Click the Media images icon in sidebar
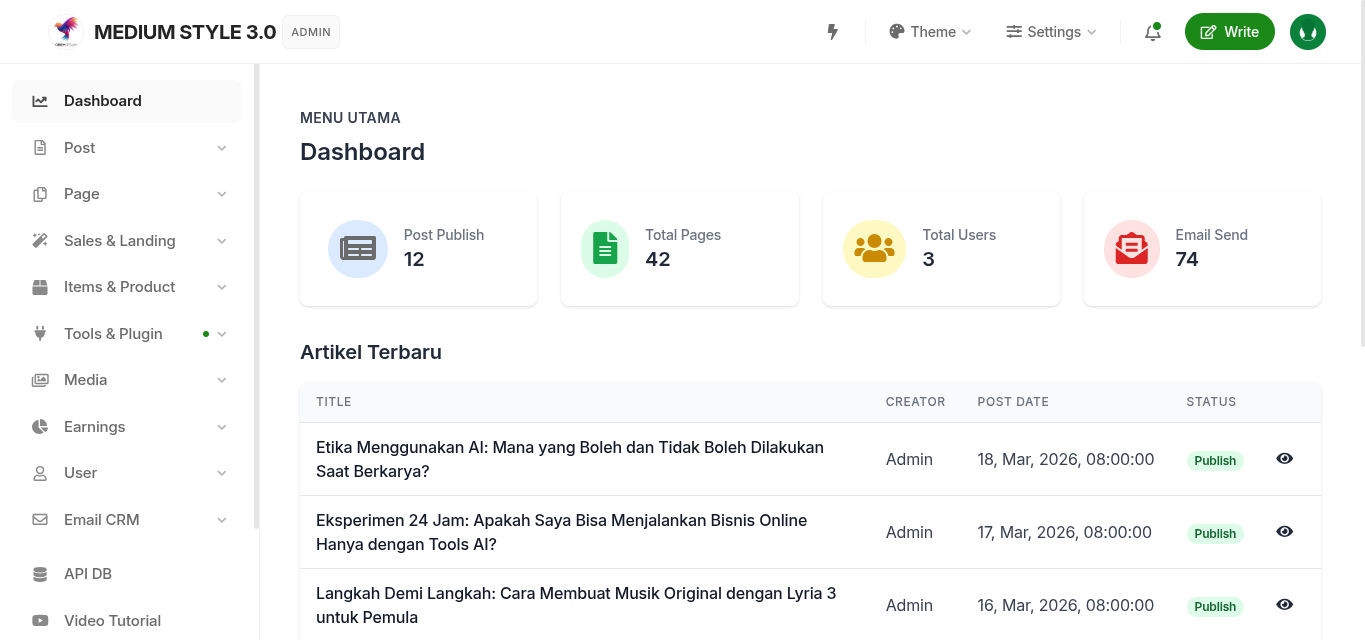Image resolution: width=1365 pixels, height=640 pixels. coord(40,380)
